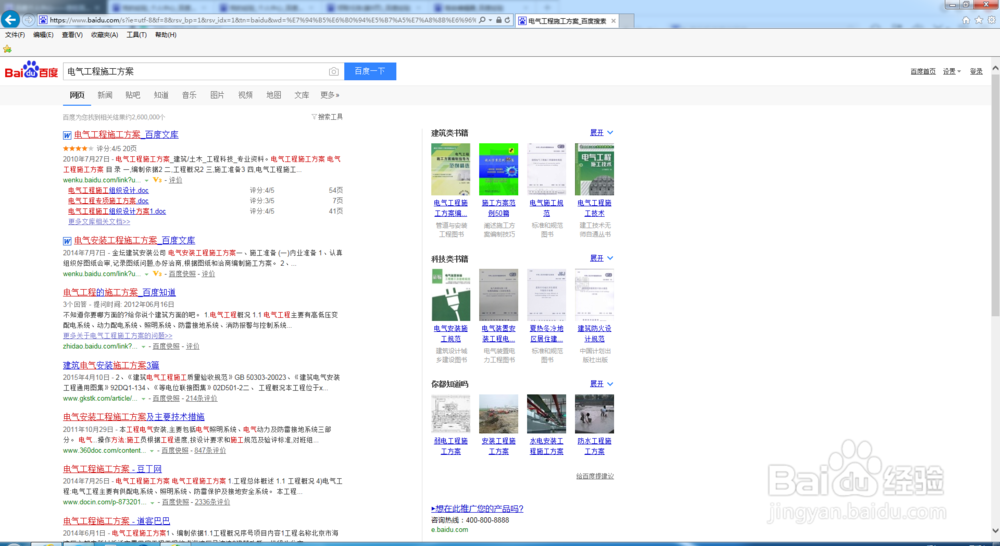Open 电气工程专项施工方案.doc document link
1000x546 pixels.
point(108,200)
